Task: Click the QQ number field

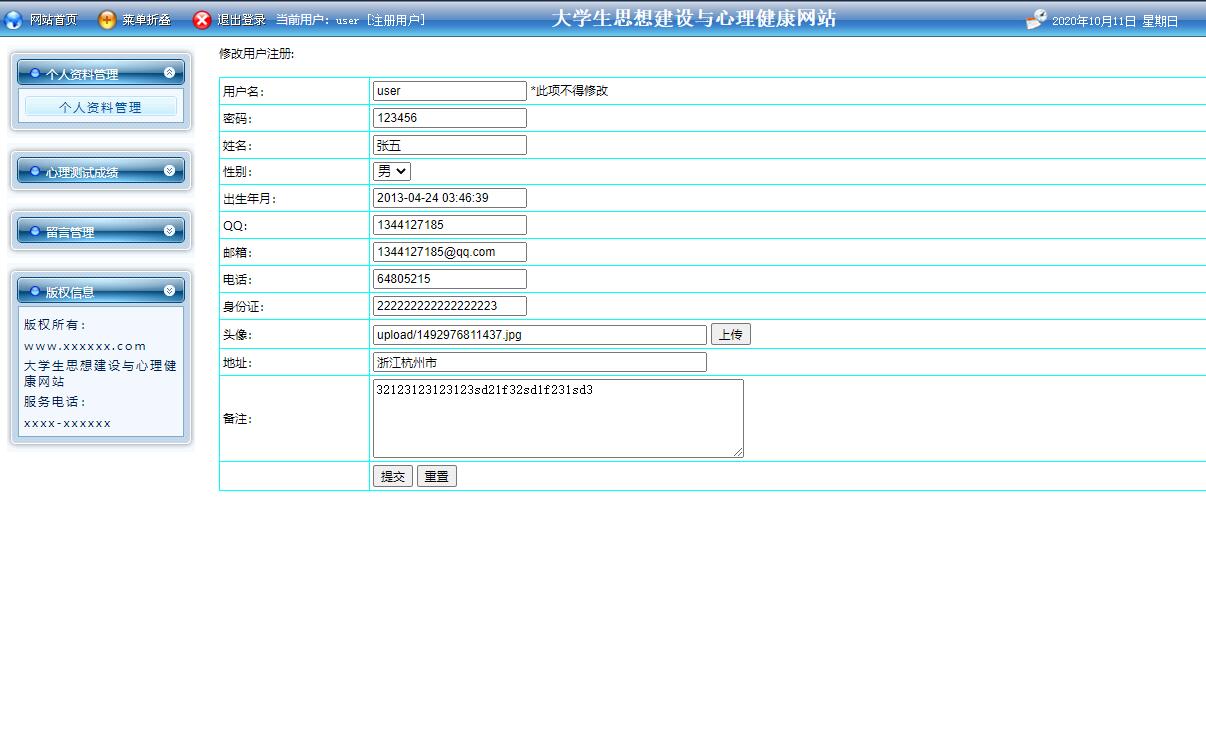Action: pyautogui.click(x=450, y=225)
